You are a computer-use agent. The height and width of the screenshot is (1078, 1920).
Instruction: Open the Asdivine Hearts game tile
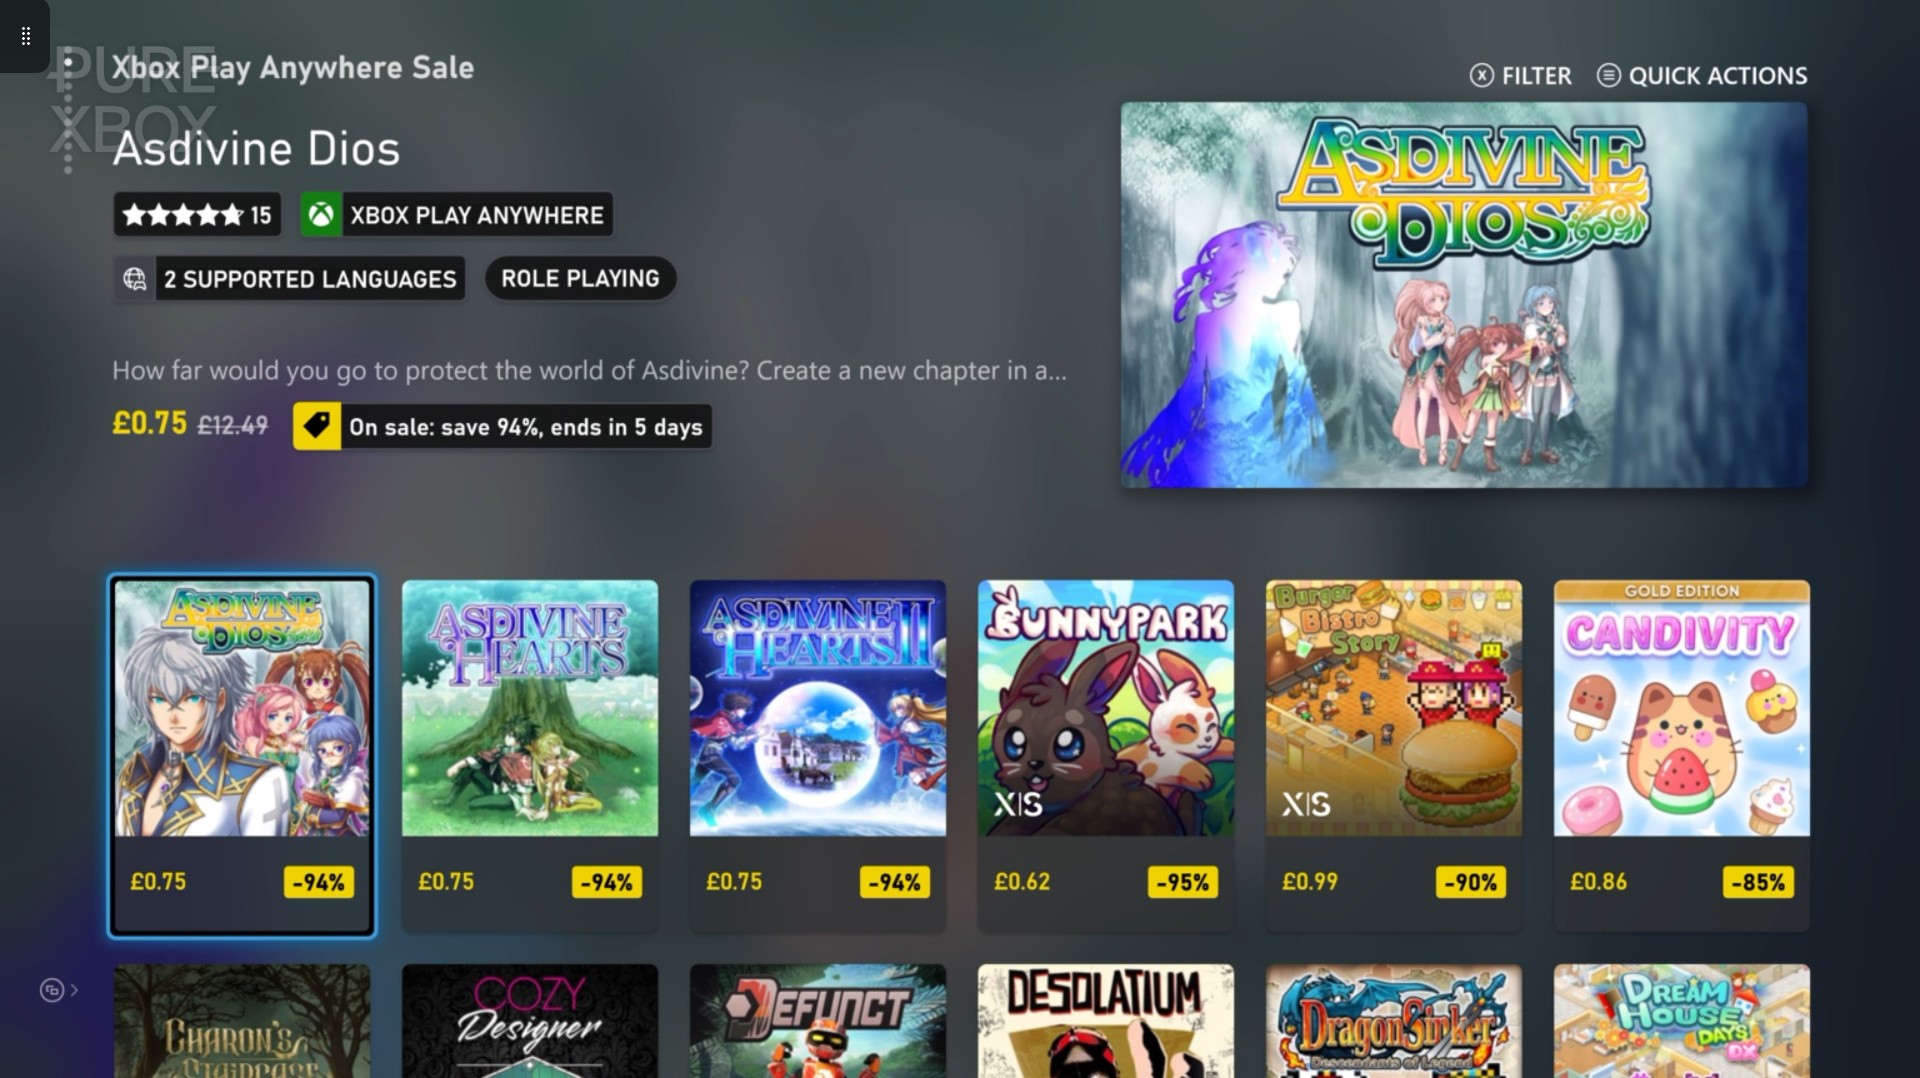click(530, 756)
